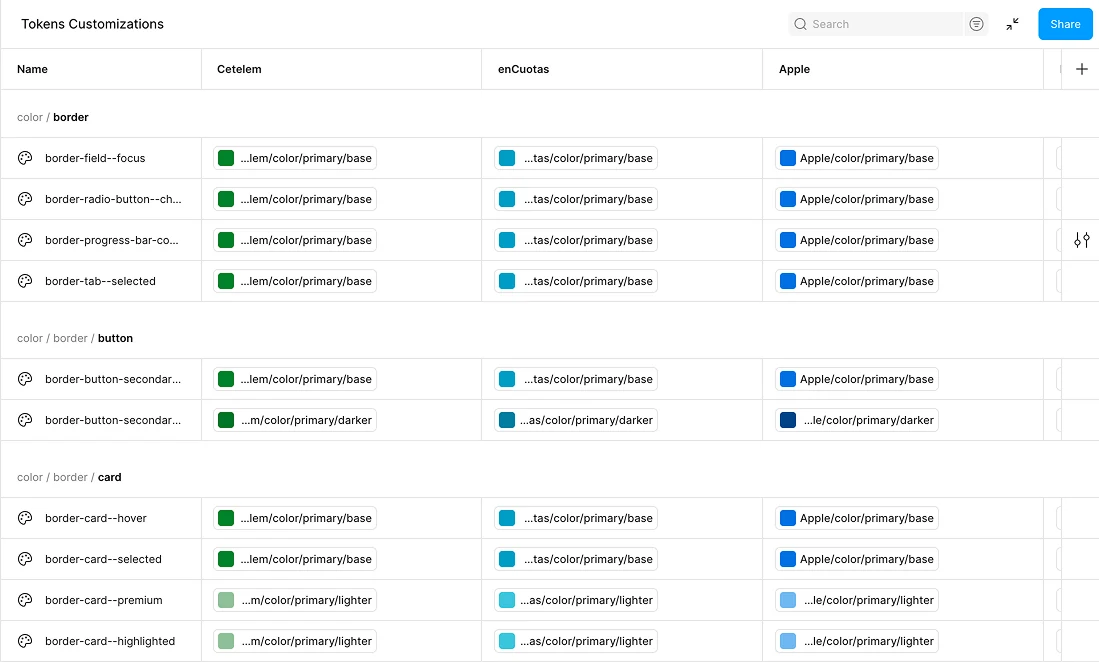Open the filter options icon beside search
Image resolution: width=1099 pixels, height=662 pixels.
[x=976, y=24]
